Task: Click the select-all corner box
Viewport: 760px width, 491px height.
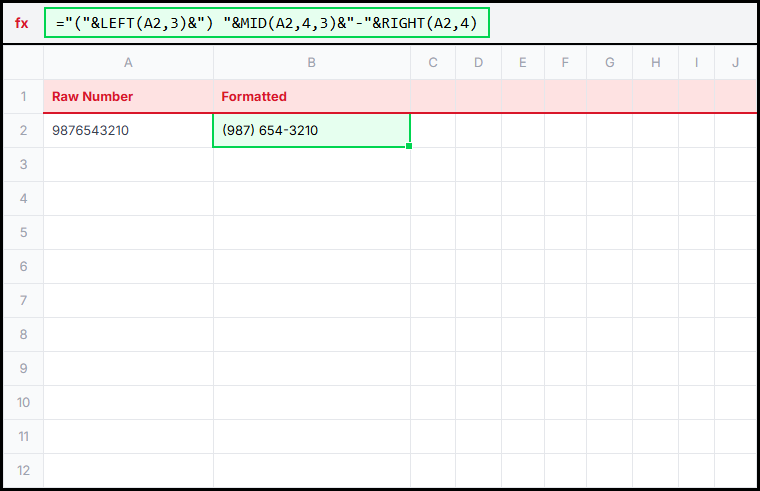Action: 23,63
